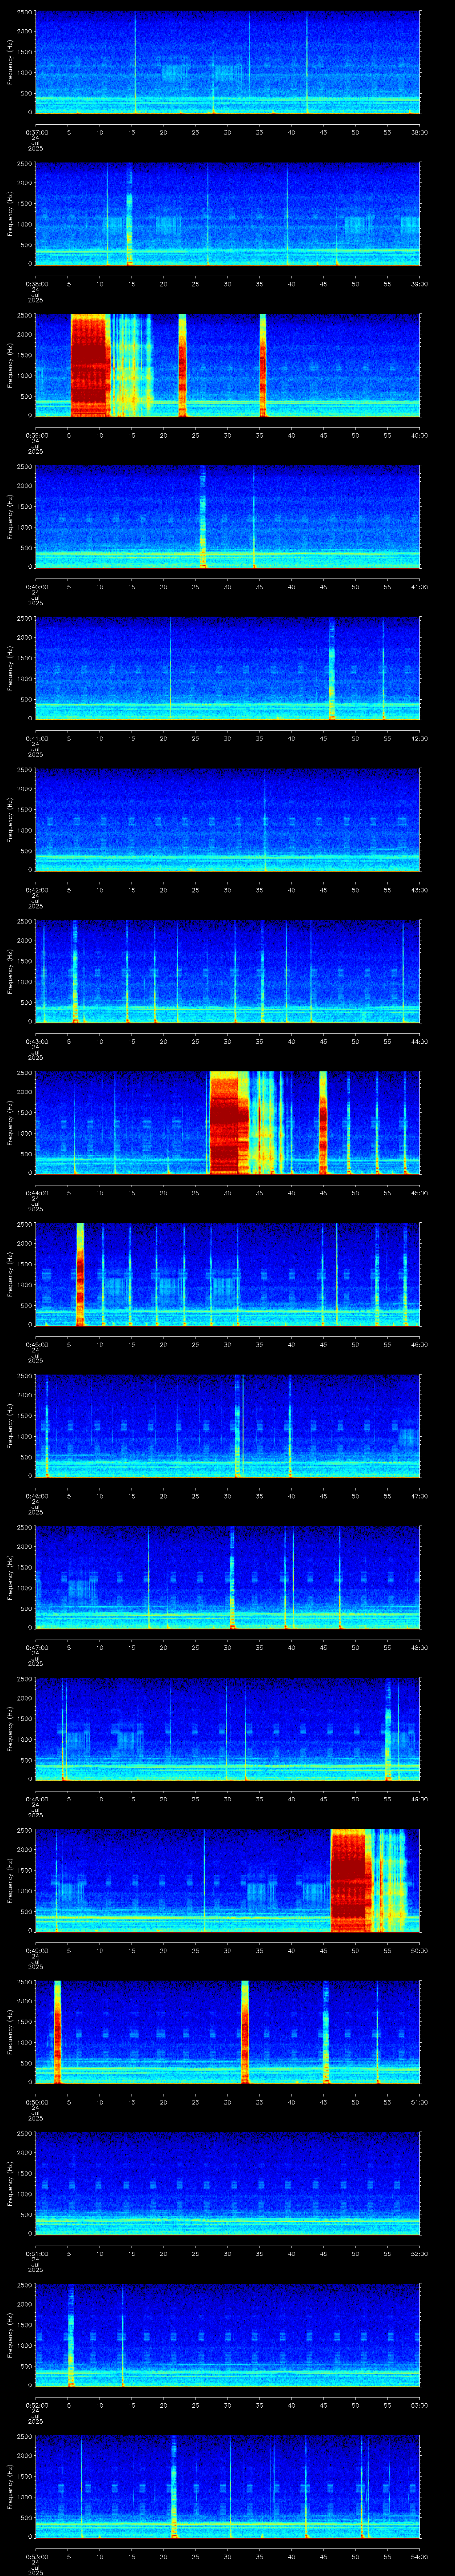Select the spectrogram panel starting at 0:48:00
Image resolution: width=455 pixels, height=2576 pixels.
(x=228, y=1729)
